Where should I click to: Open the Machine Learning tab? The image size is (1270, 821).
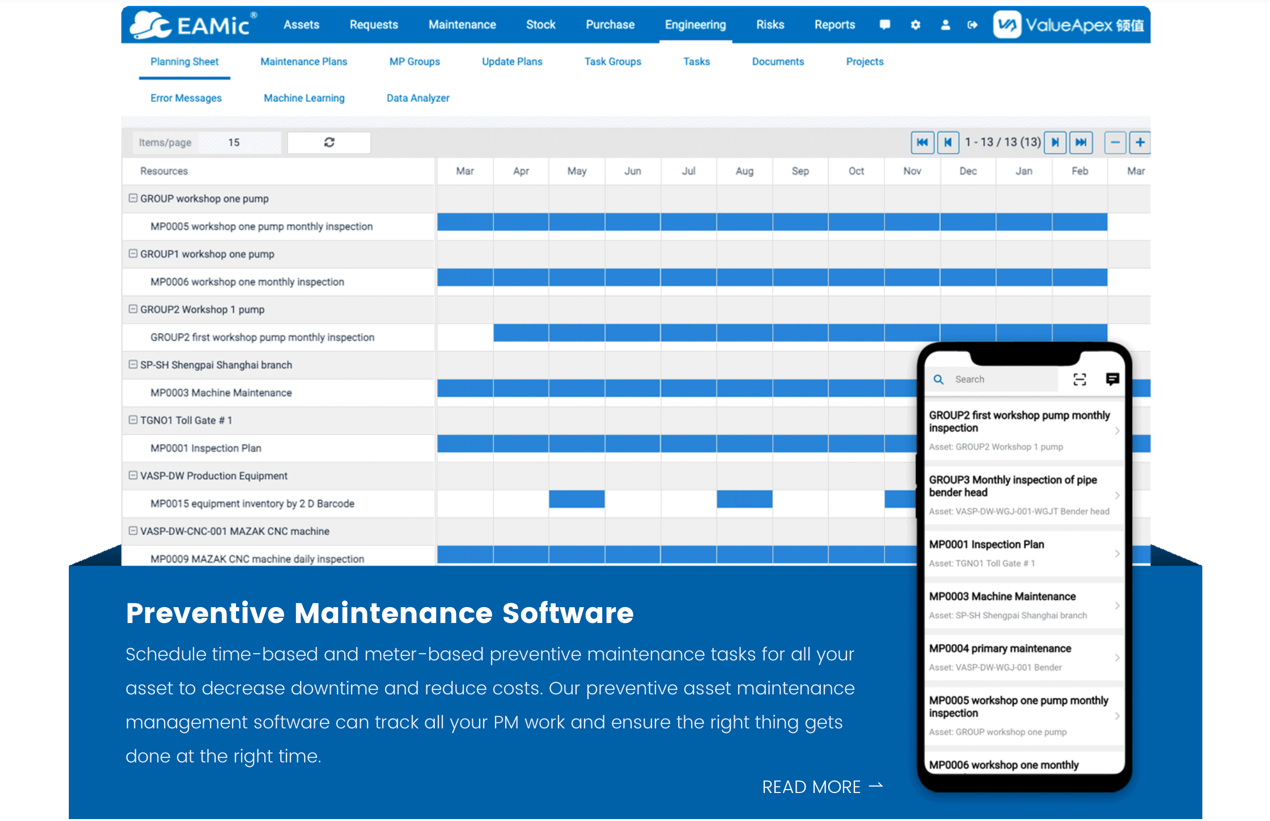304,98
